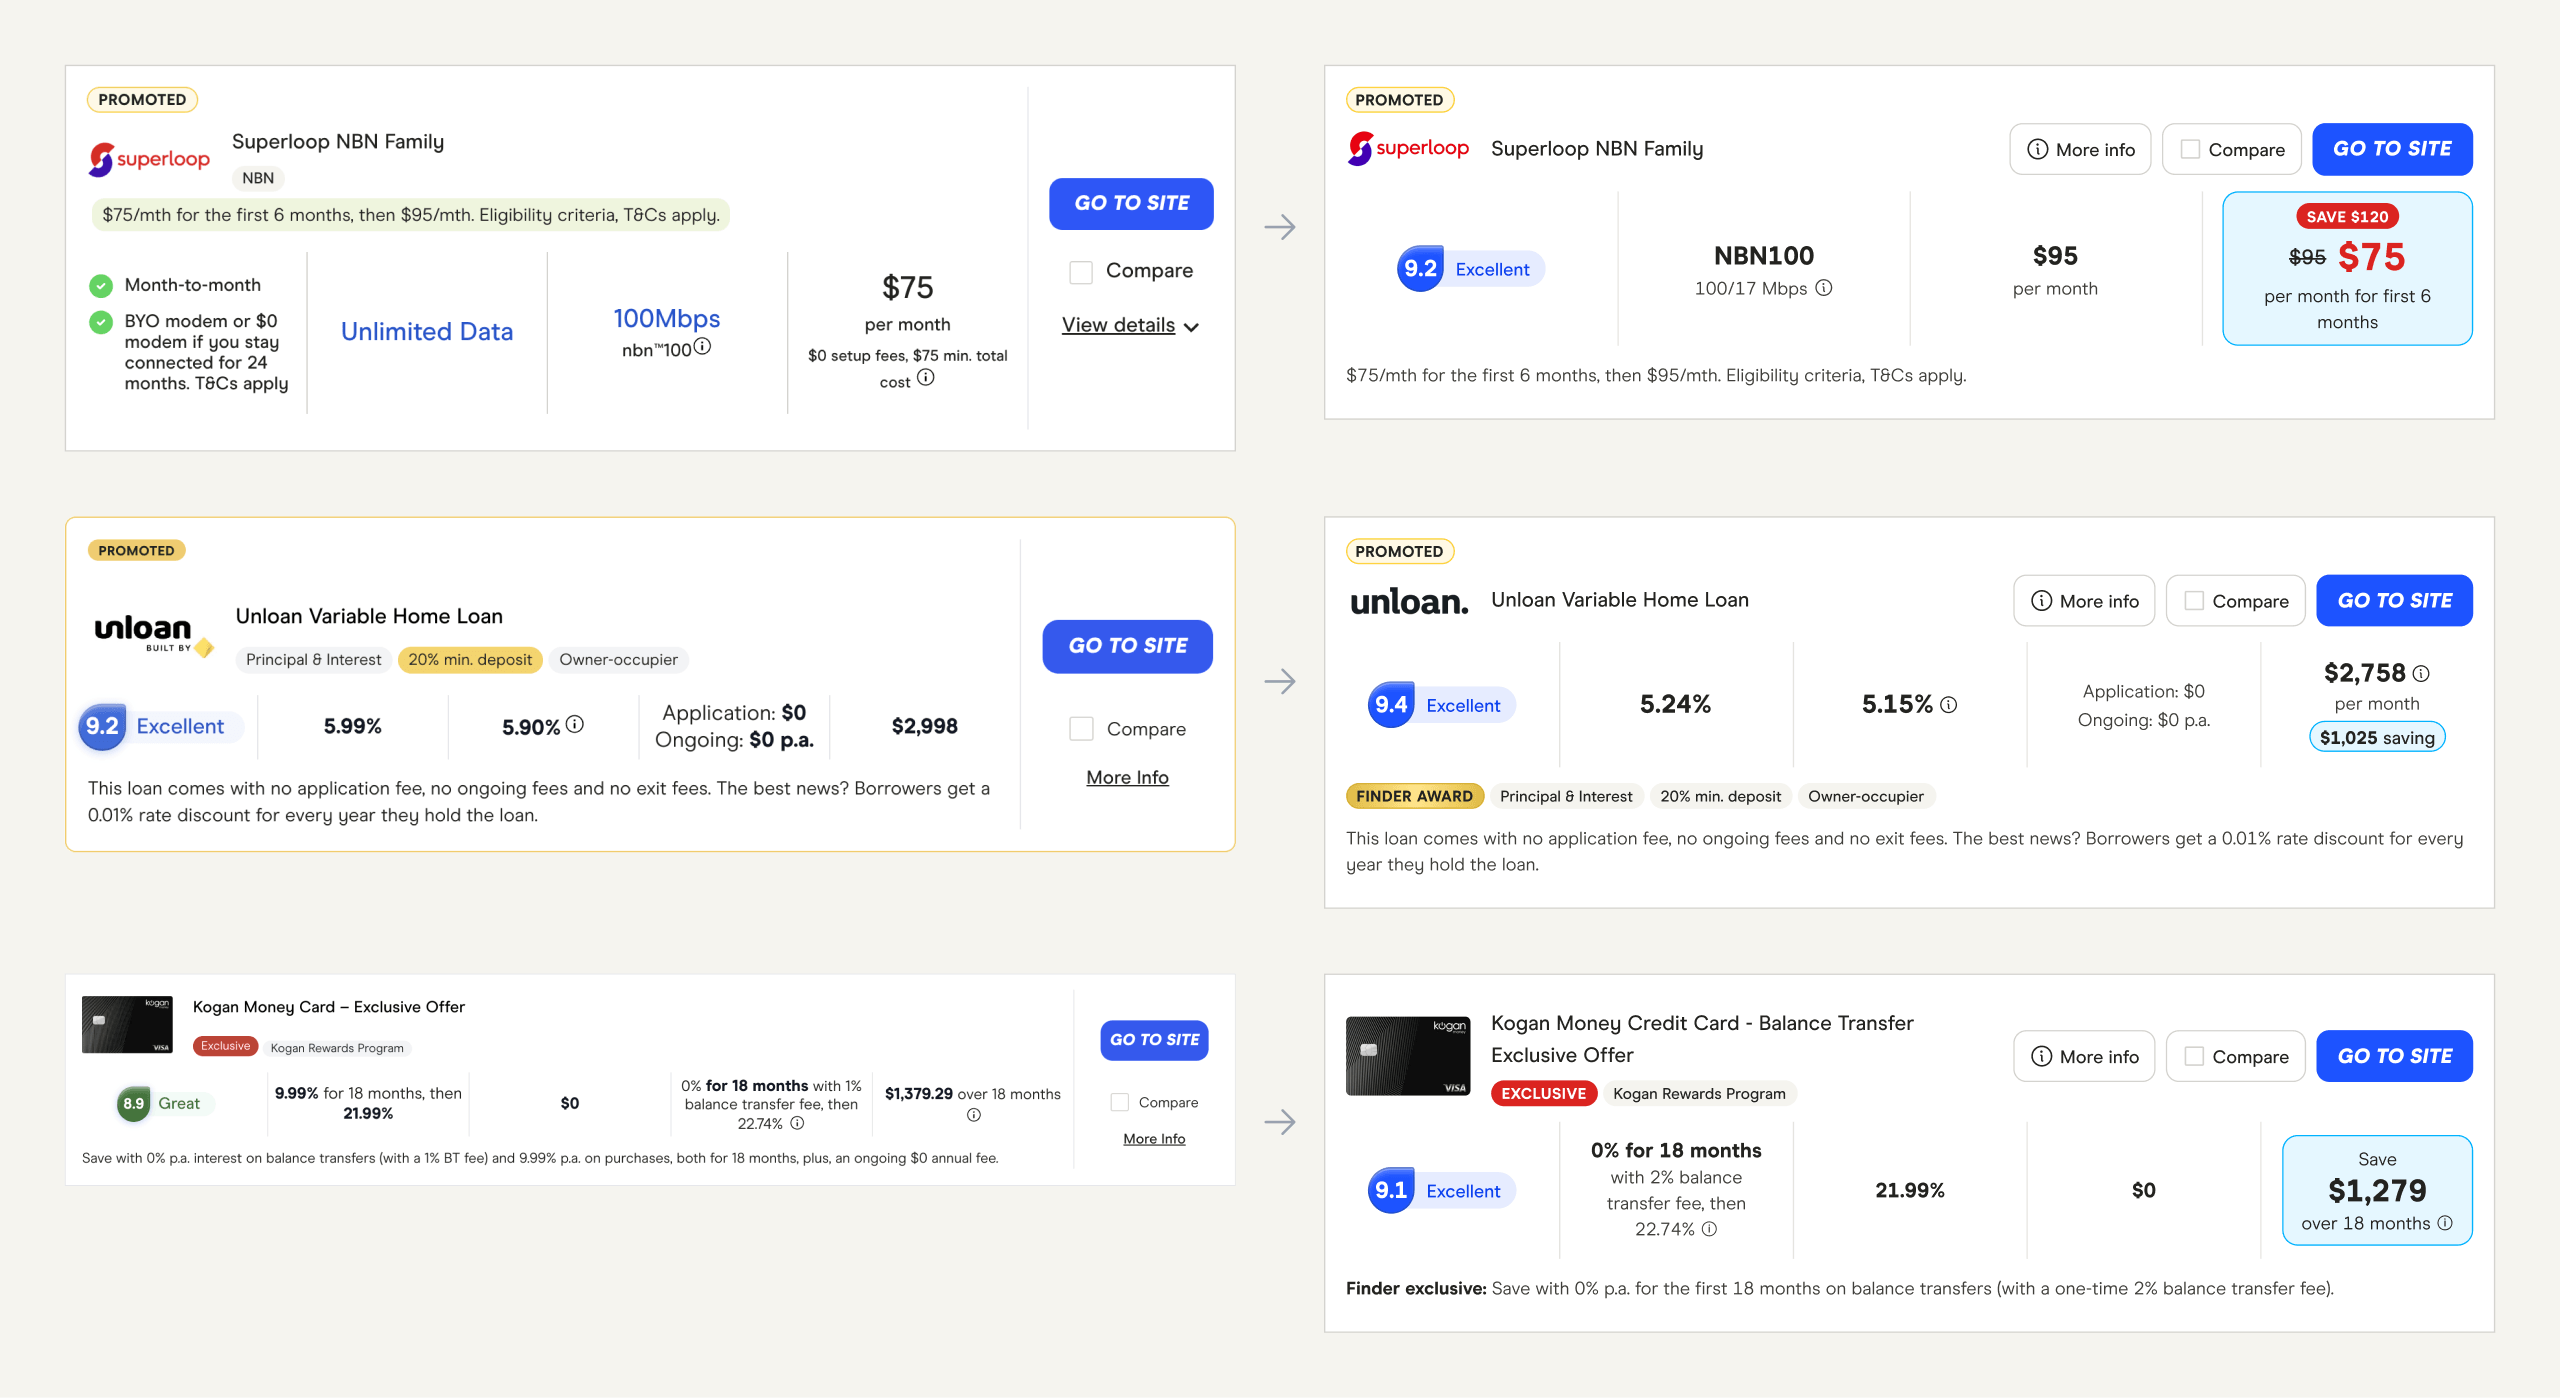Click GO TO SITE in the Kogan 9.1 Excellent card
The height and width of the screenshot is (1398, 2560).
click(x=2394, y=1056)
